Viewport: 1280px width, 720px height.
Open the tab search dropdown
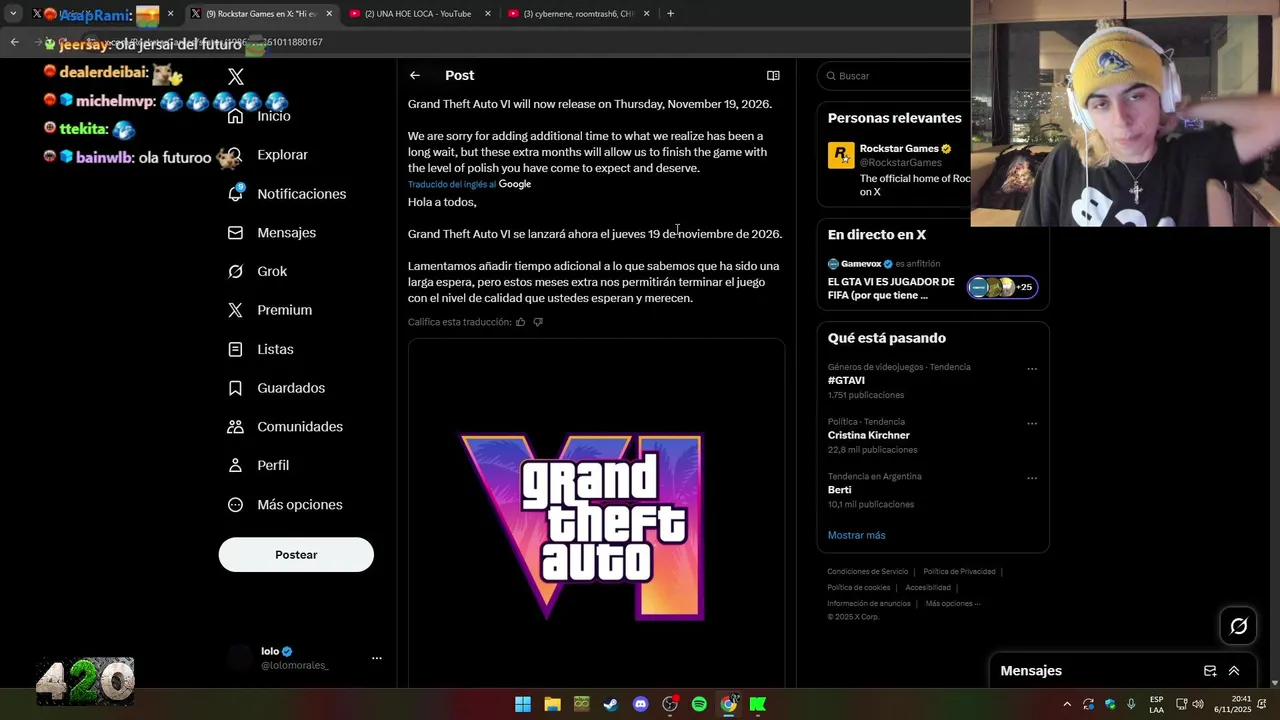[x=13, y=14]
